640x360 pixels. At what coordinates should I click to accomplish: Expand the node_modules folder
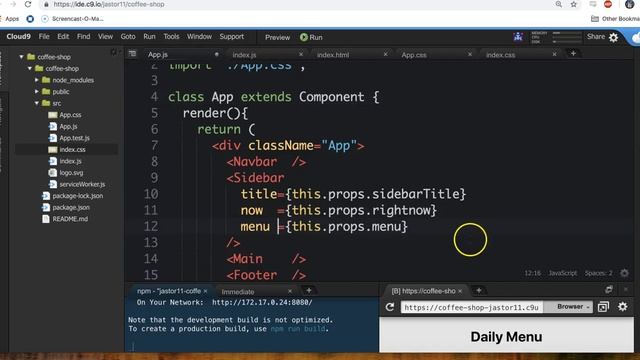[37, 80]
